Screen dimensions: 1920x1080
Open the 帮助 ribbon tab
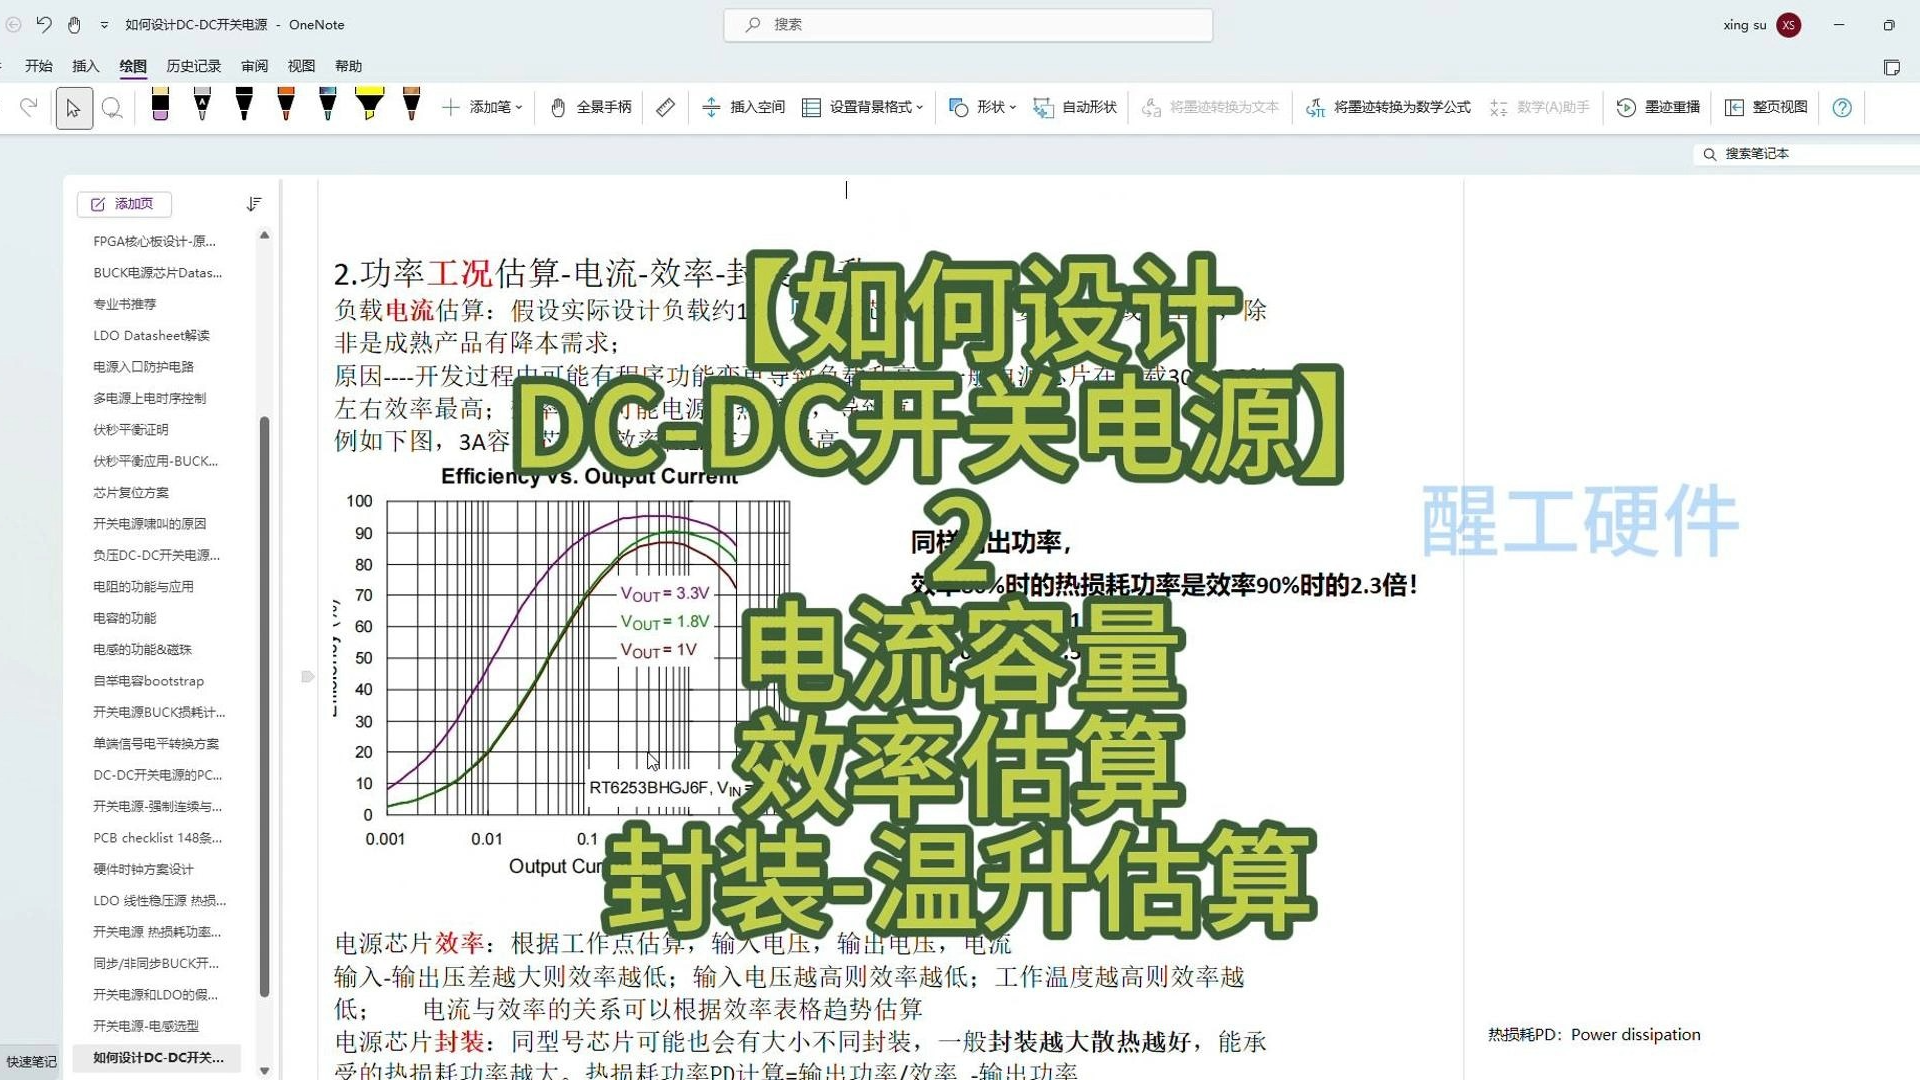tap(349, 66)
